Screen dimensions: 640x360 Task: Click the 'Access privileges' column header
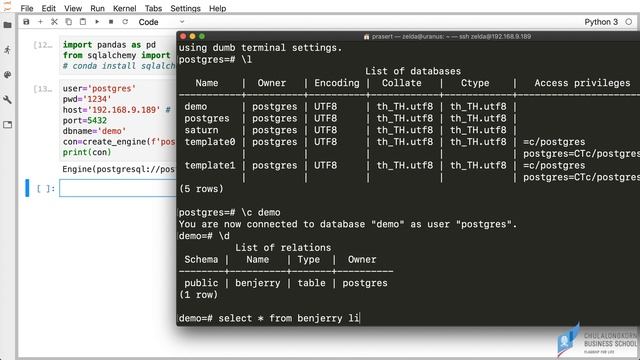point(582,83)
